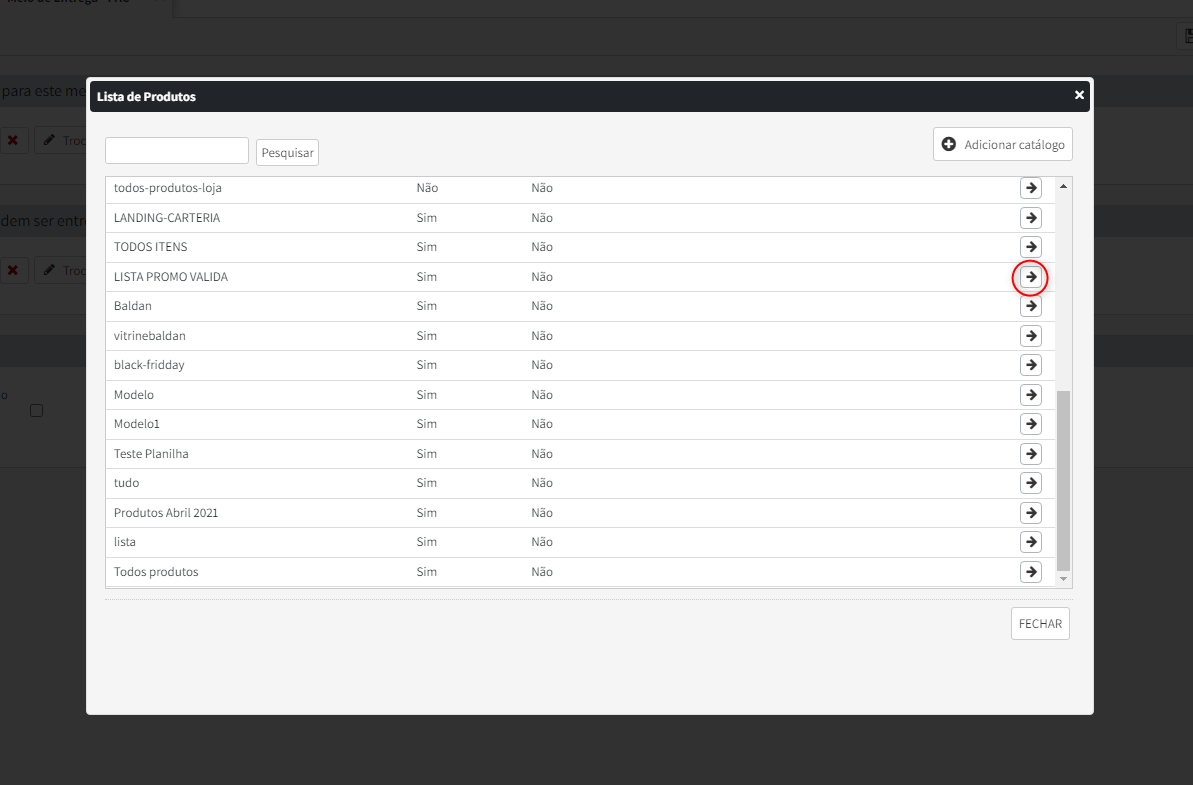This screenshot has height=785, width=1193.
Task: Click the Sim cell in Modelo1 row
Action: [x=426, y=424]
